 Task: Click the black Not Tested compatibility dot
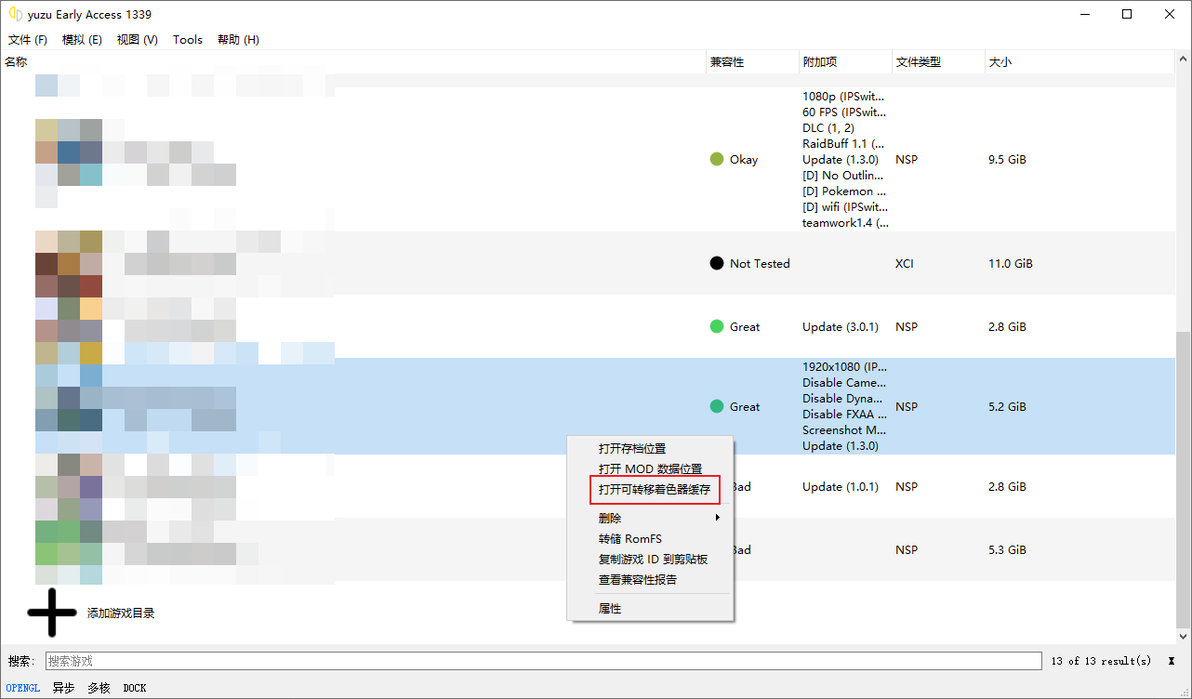coord(716,263)
